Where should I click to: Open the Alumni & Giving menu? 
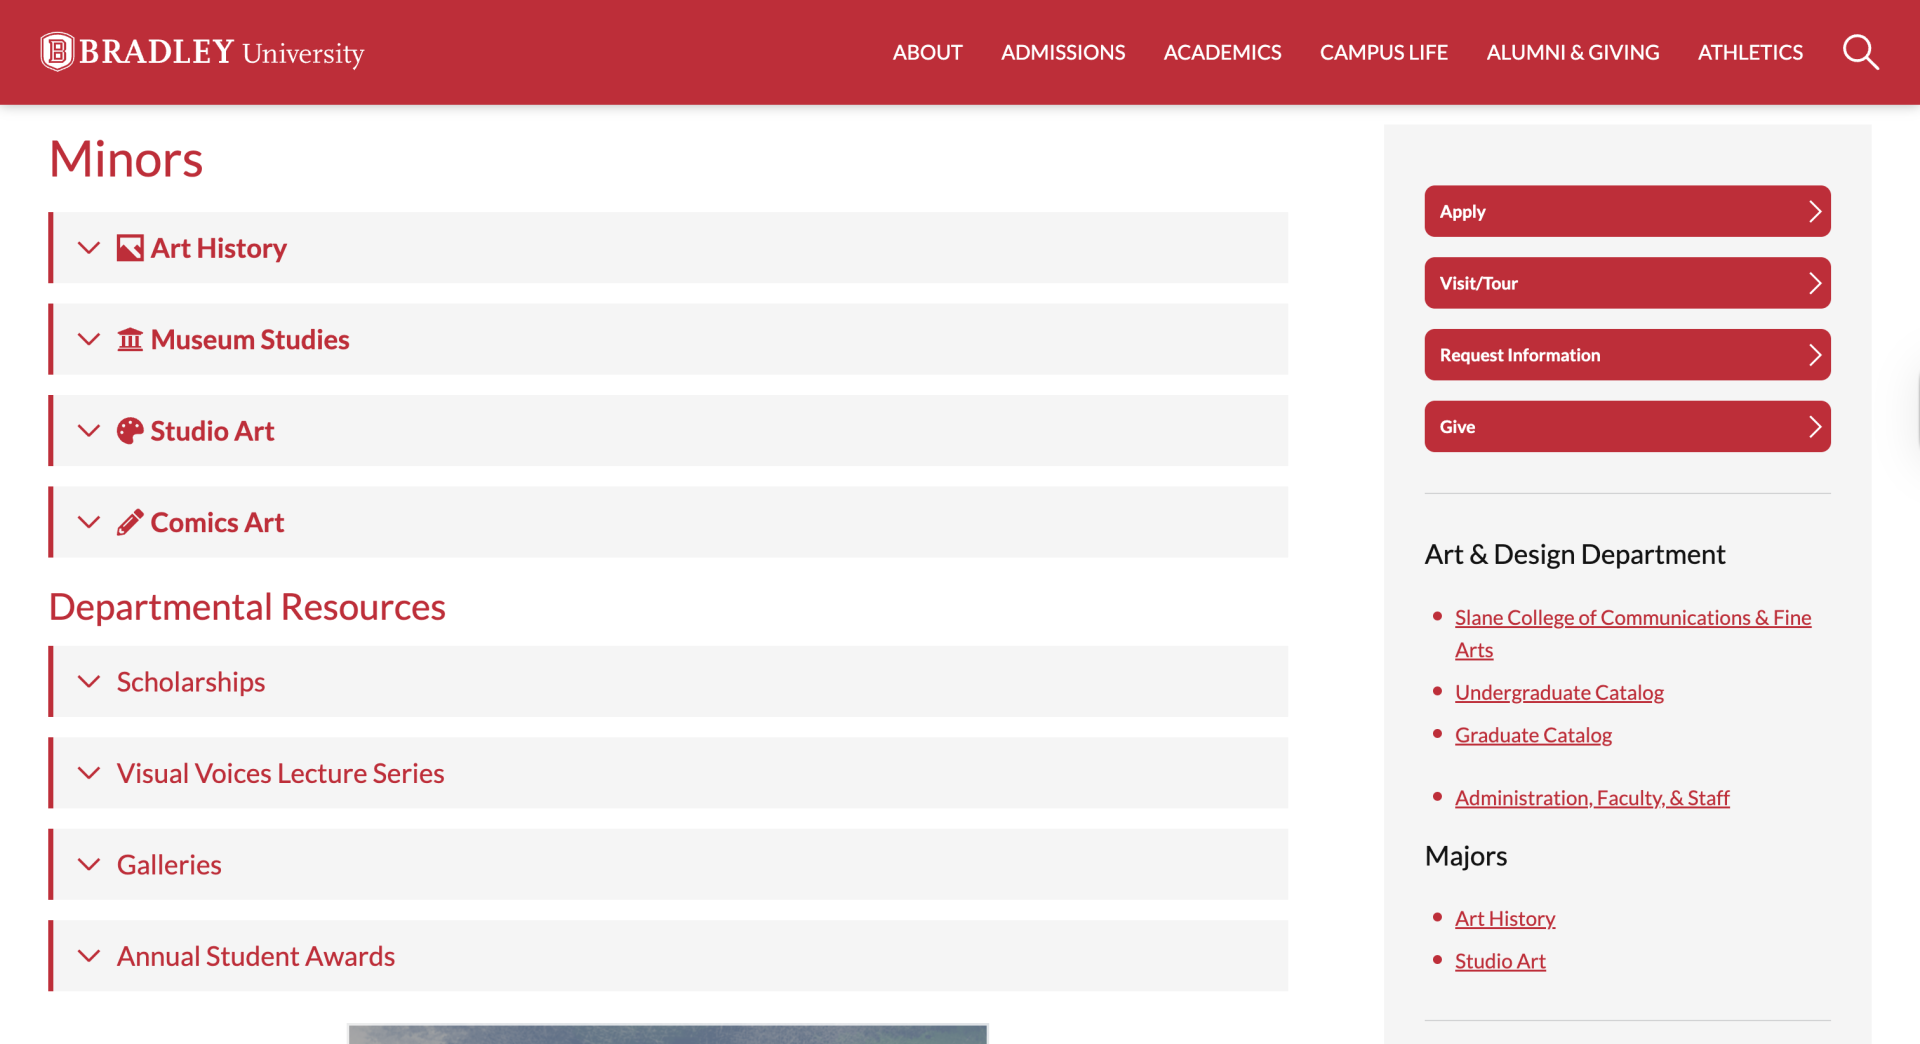click(x=1572, y=52)
